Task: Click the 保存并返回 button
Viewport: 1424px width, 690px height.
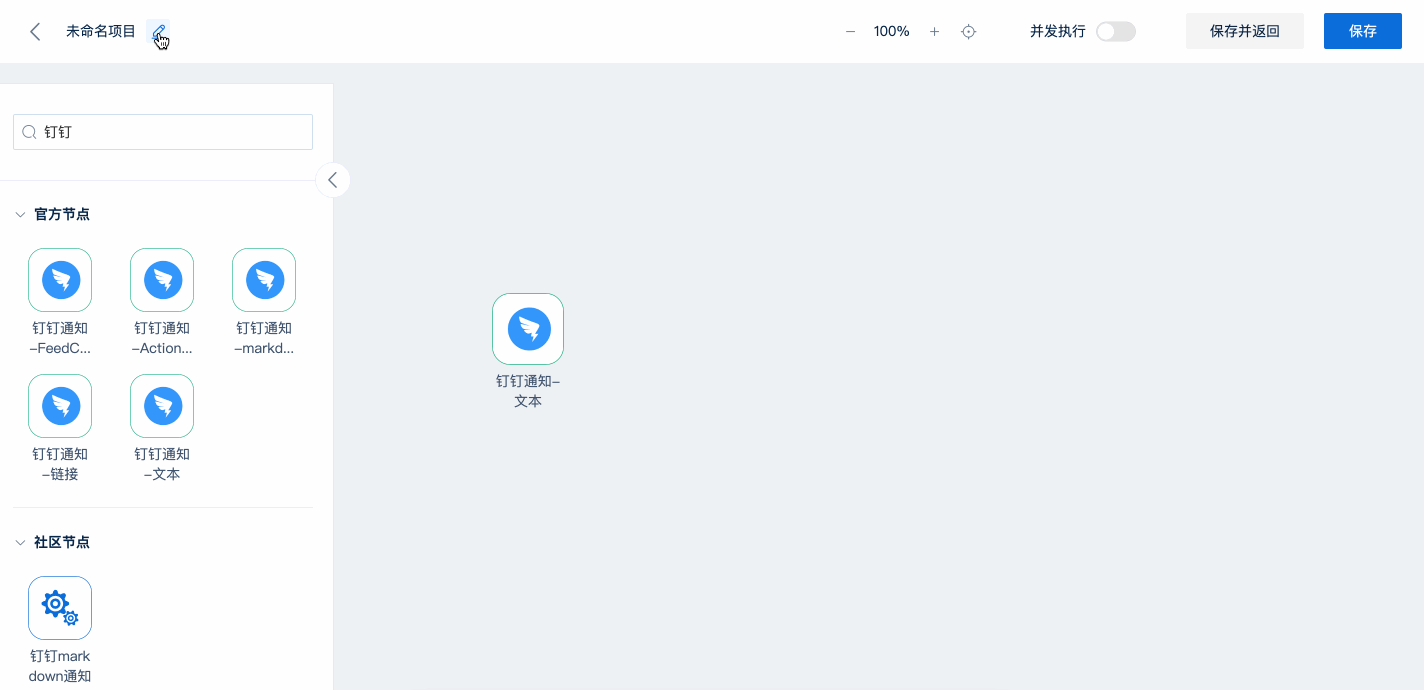Action: (1245, 31)
